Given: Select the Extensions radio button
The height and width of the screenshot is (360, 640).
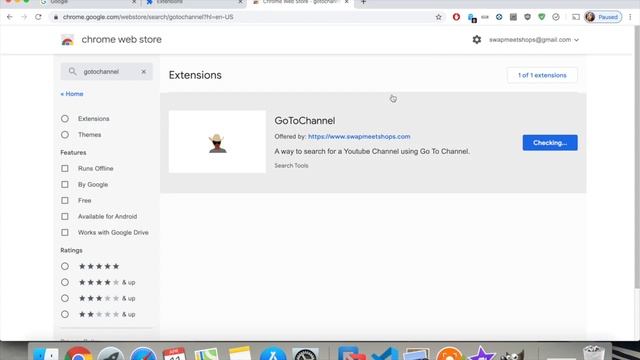Looking at the screenshot, I should [65, 119].
